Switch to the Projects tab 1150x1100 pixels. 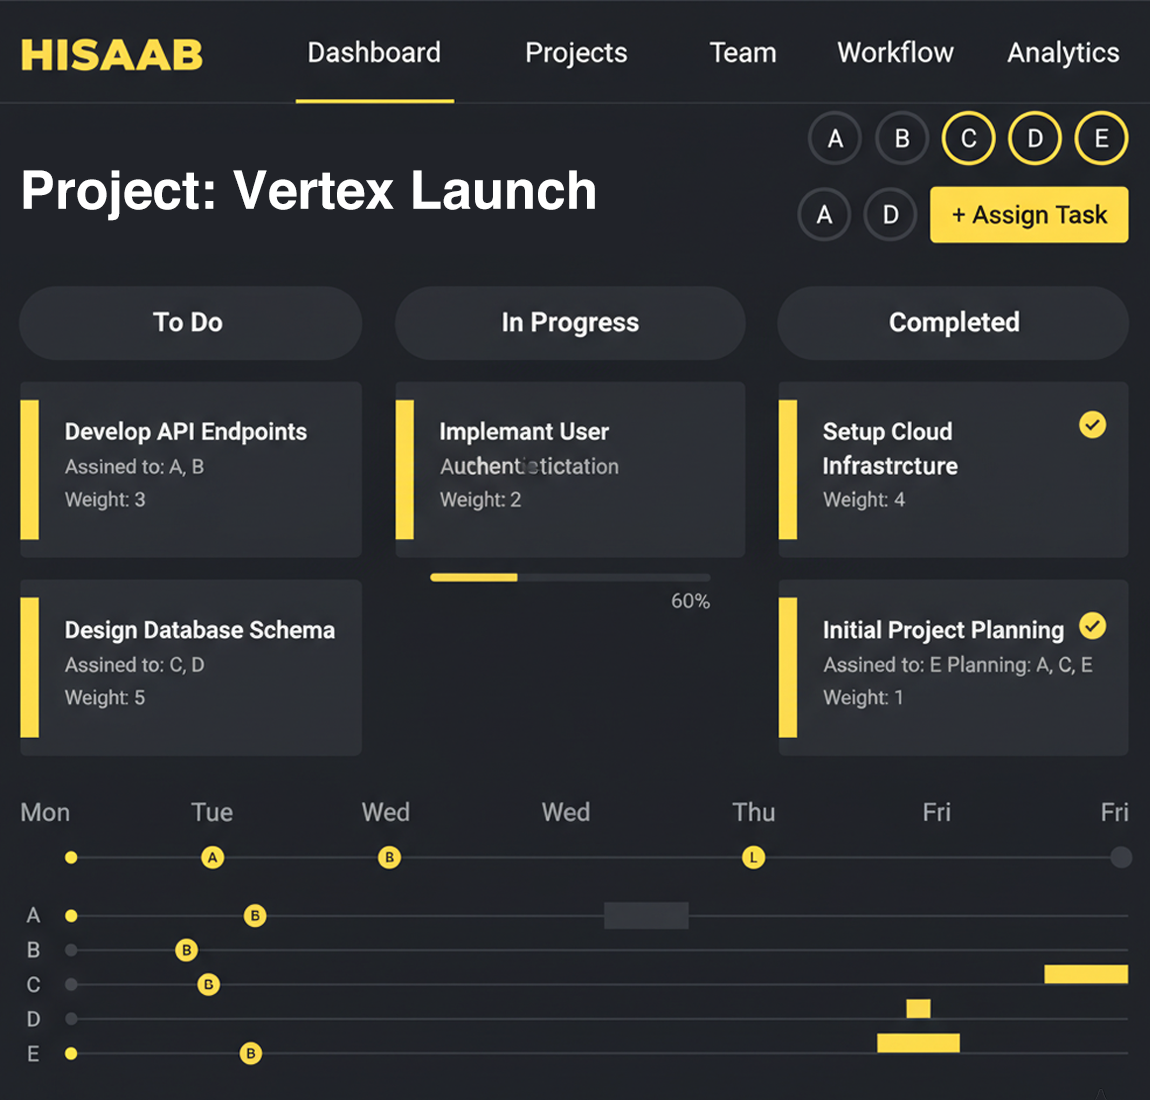tap(576, 53)
